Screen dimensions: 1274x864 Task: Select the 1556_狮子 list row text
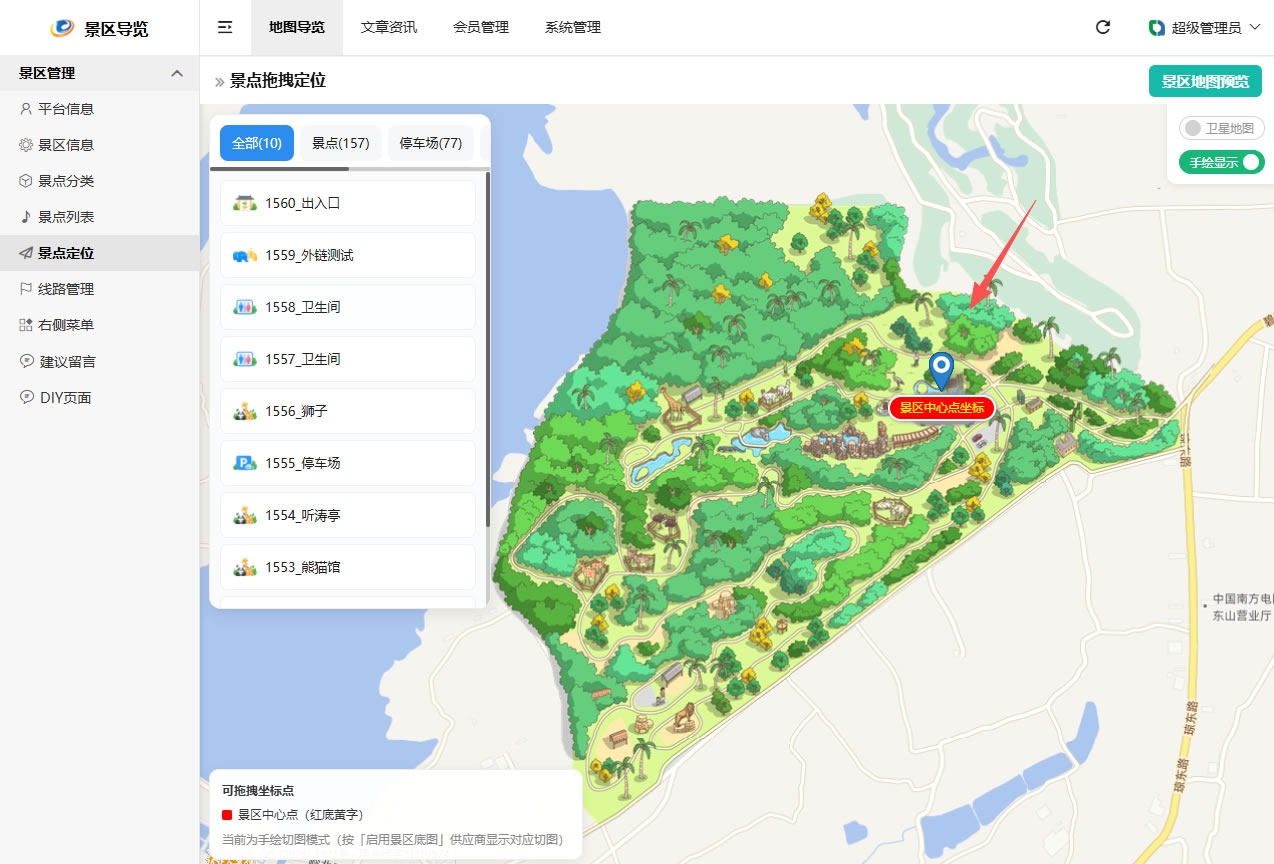coord(296,411)
